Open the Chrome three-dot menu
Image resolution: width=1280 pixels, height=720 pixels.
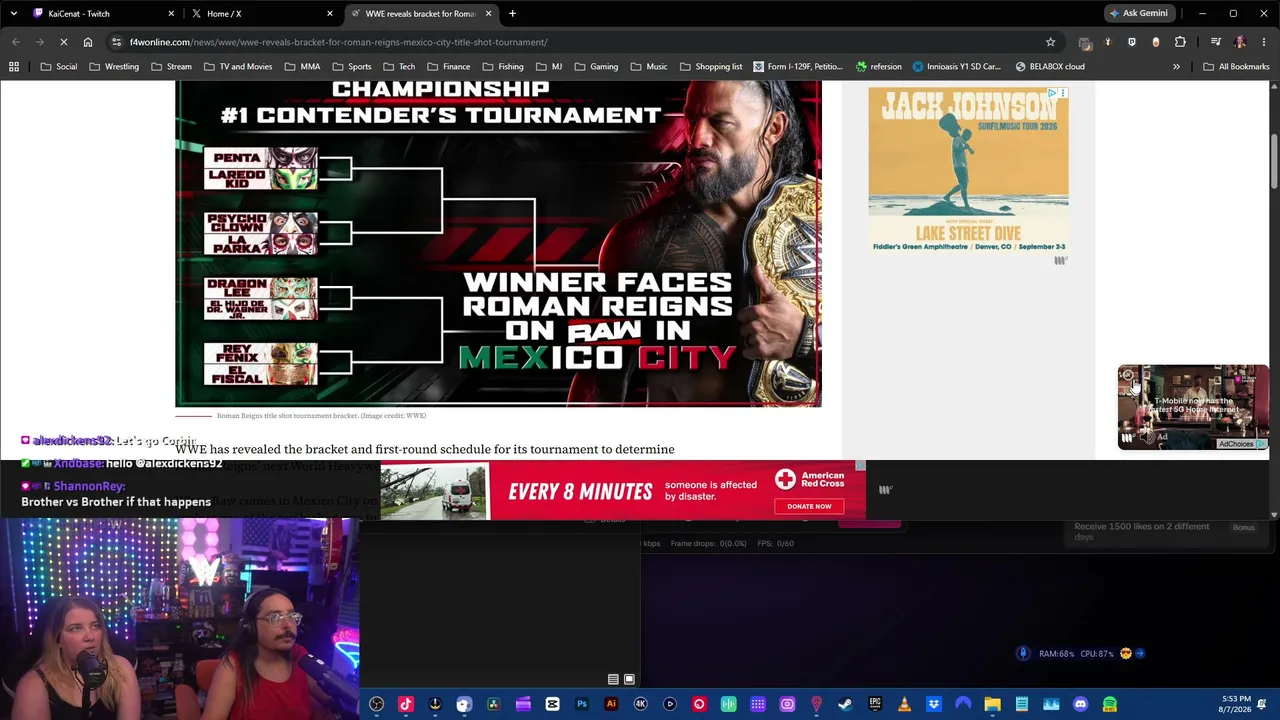pyautogui.click(x=1263, y=42)
